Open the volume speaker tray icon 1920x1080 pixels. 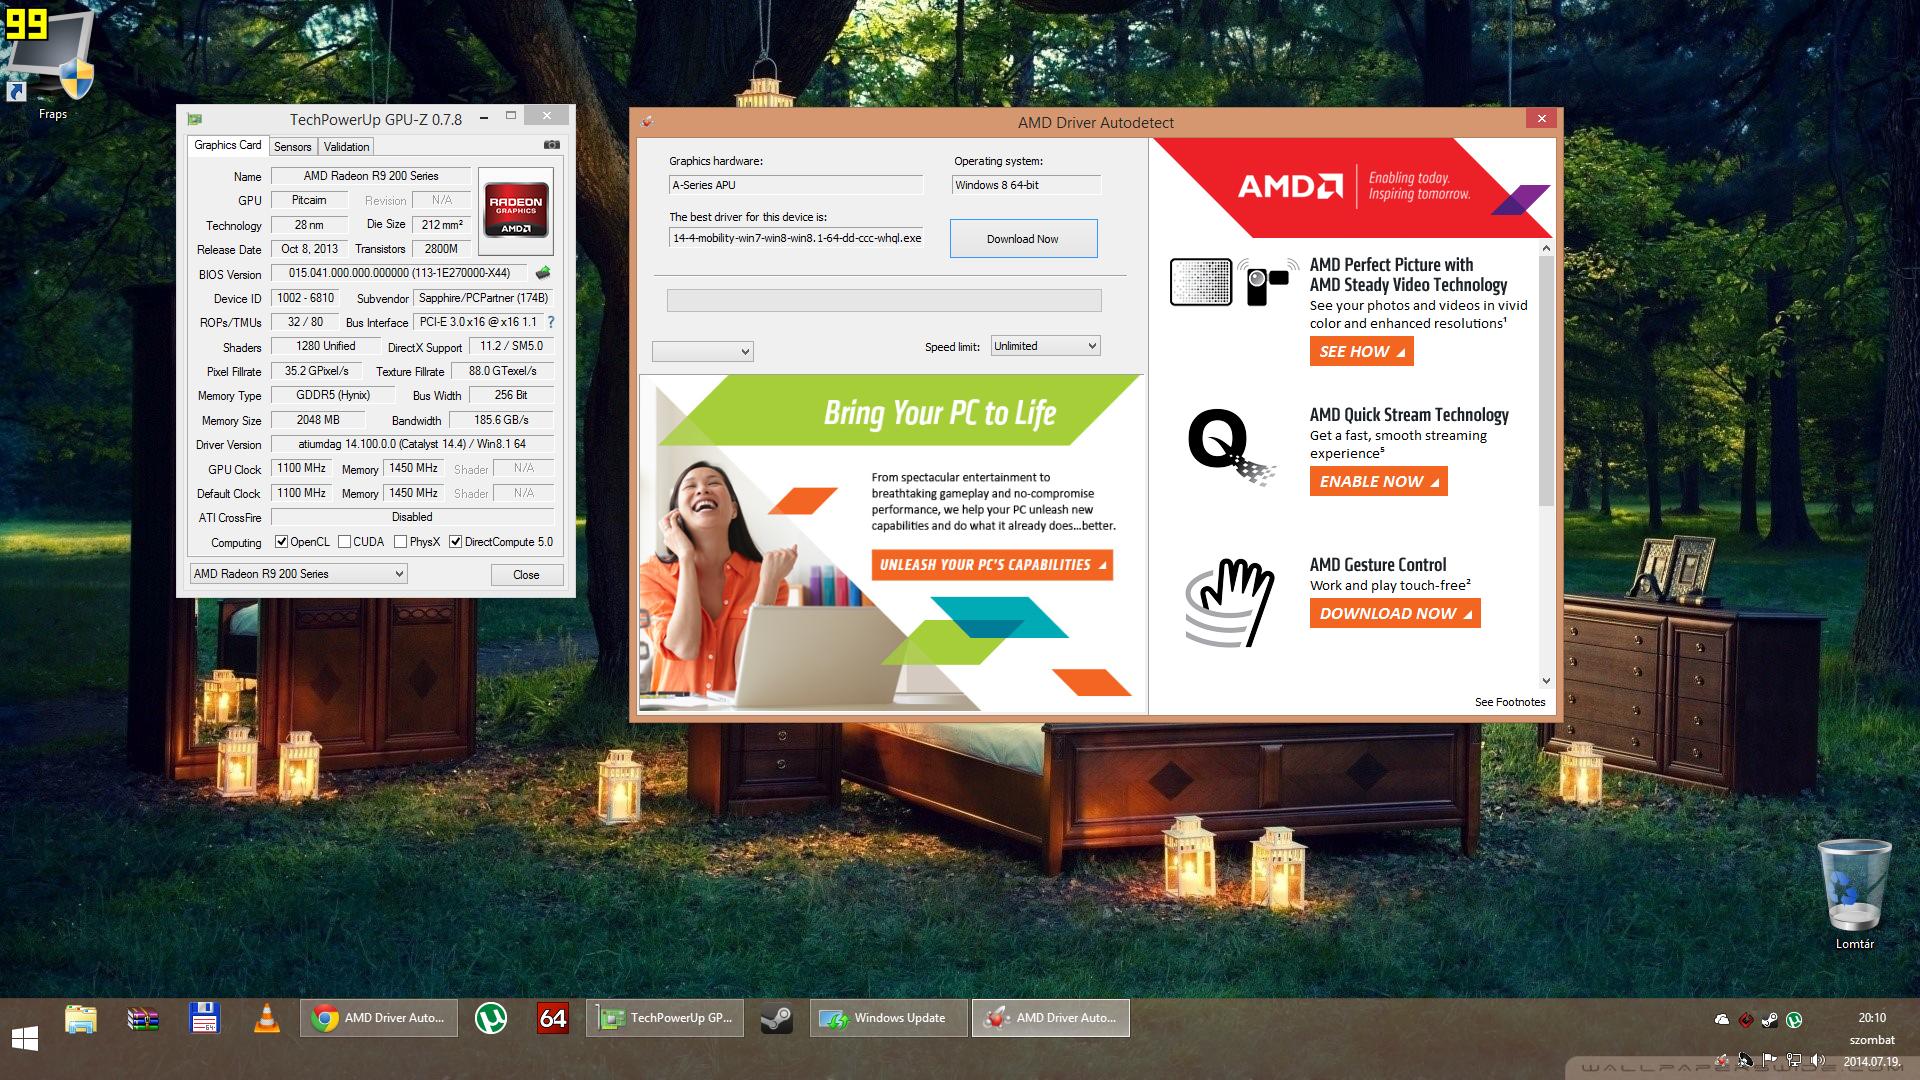[1818, 1060]
